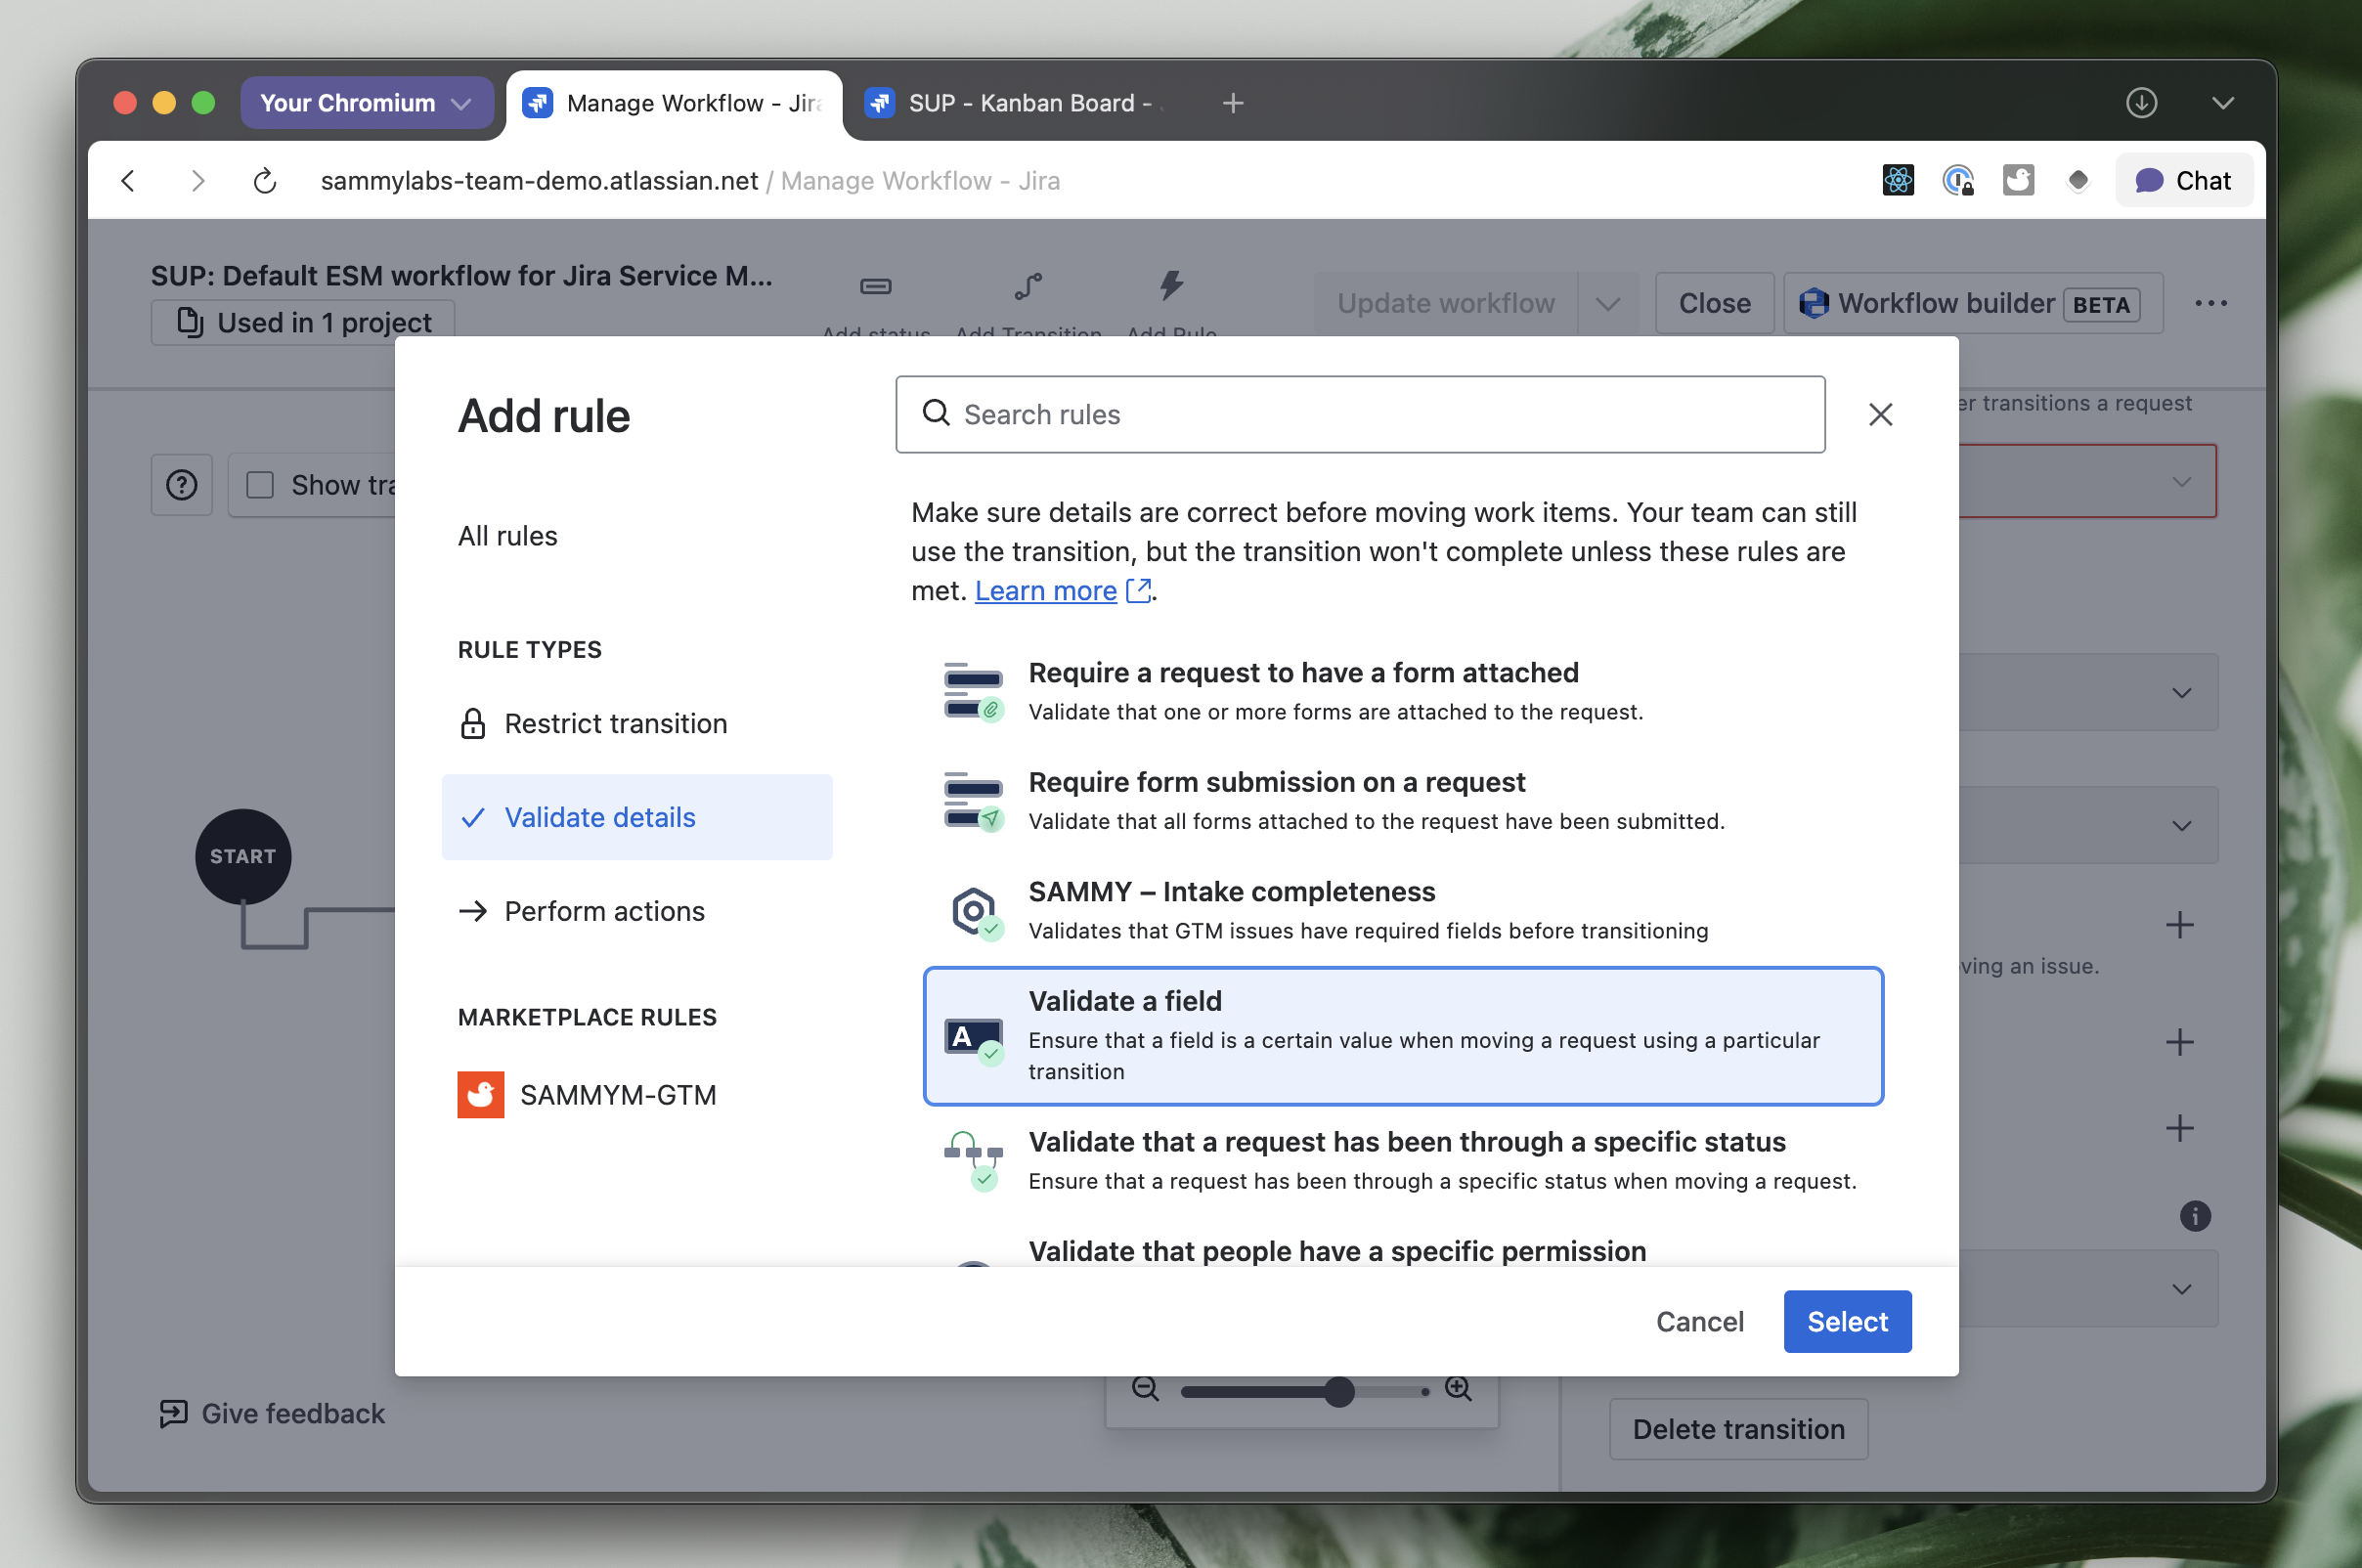Toggle the Show transition labels checkbox
The image size is (2362, 1568).
[260, 485]
